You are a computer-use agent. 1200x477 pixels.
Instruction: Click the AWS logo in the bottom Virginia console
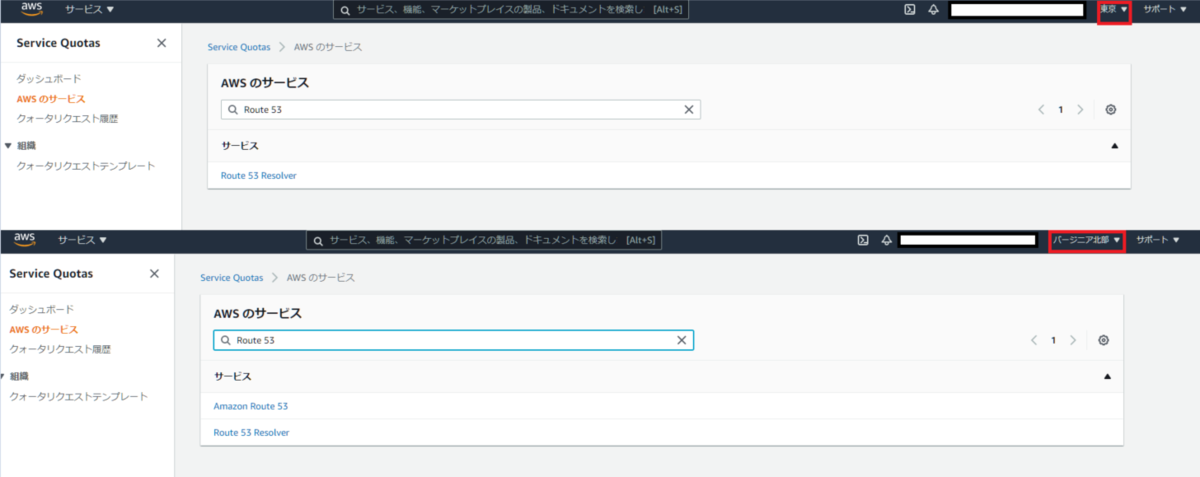[25, 240]
